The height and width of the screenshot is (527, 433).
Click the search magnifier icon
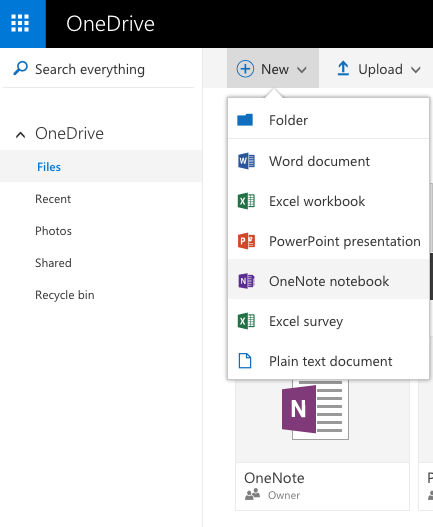(21, 69)
